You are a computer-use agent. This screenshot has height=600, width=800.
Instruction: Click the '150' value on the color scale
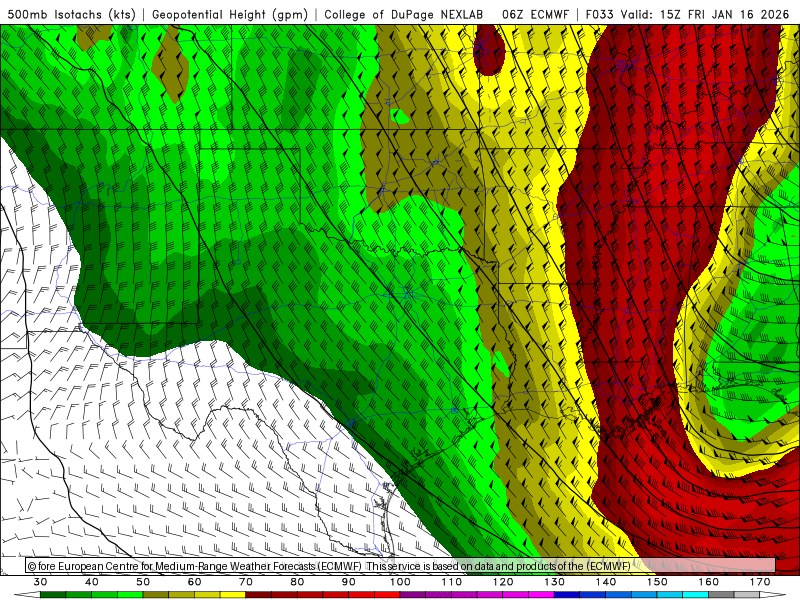[658, 582]
